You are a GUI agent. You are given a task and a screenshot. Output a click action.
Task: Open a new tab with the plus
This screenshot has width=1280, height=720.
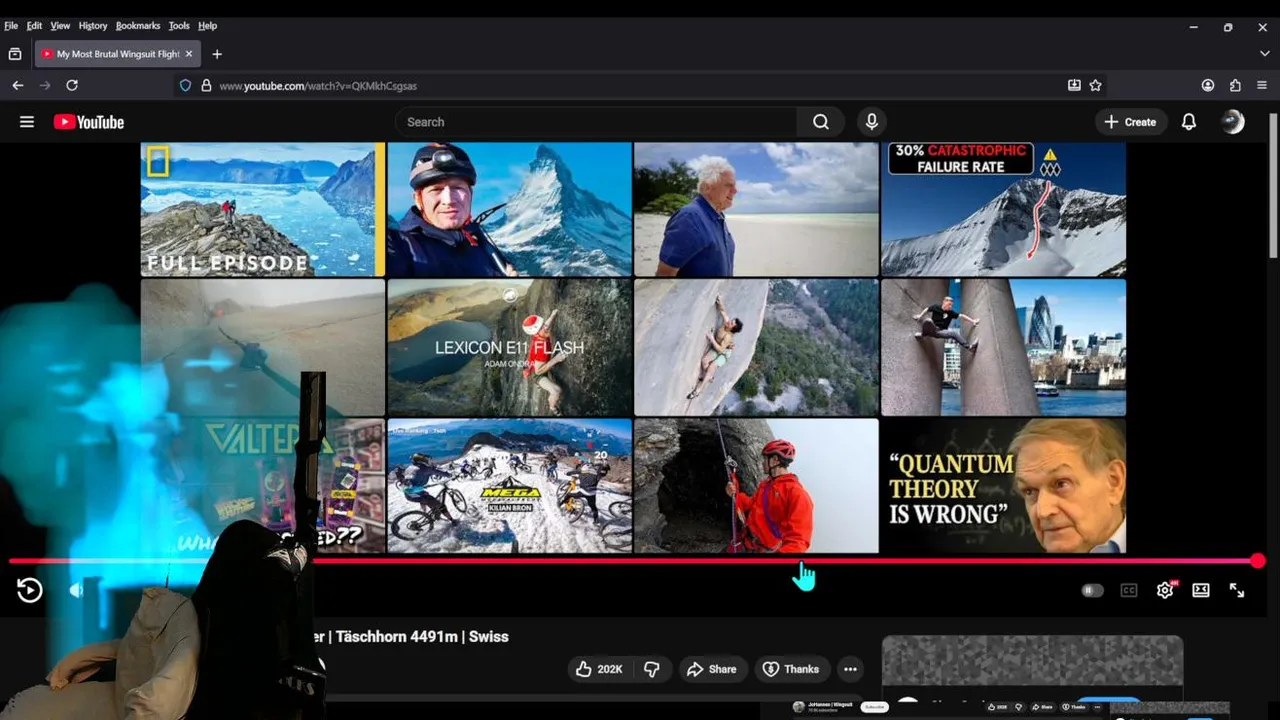217,54
